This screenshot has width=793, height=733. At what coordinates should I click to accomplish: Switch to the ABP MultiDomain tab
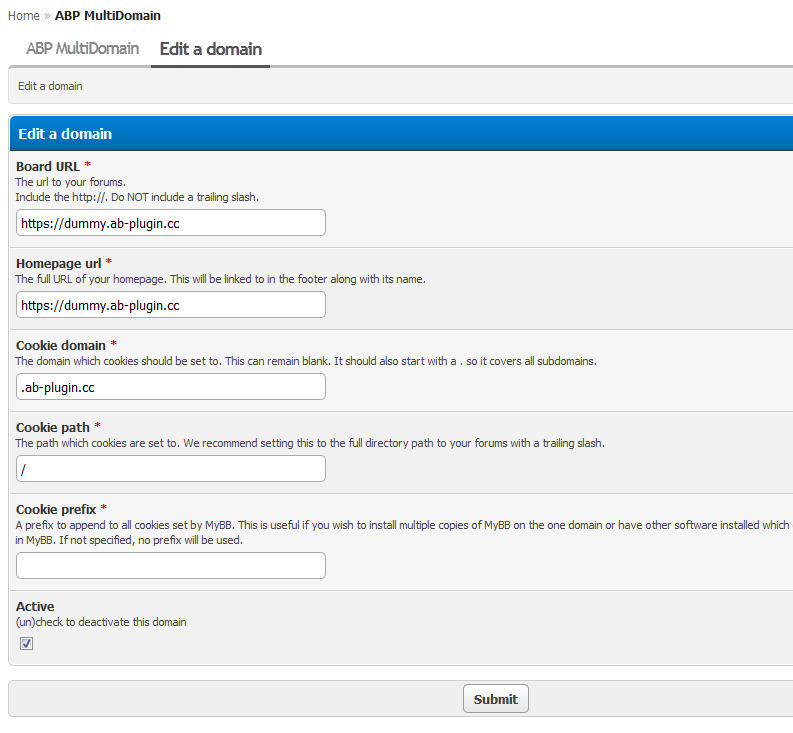82,49
